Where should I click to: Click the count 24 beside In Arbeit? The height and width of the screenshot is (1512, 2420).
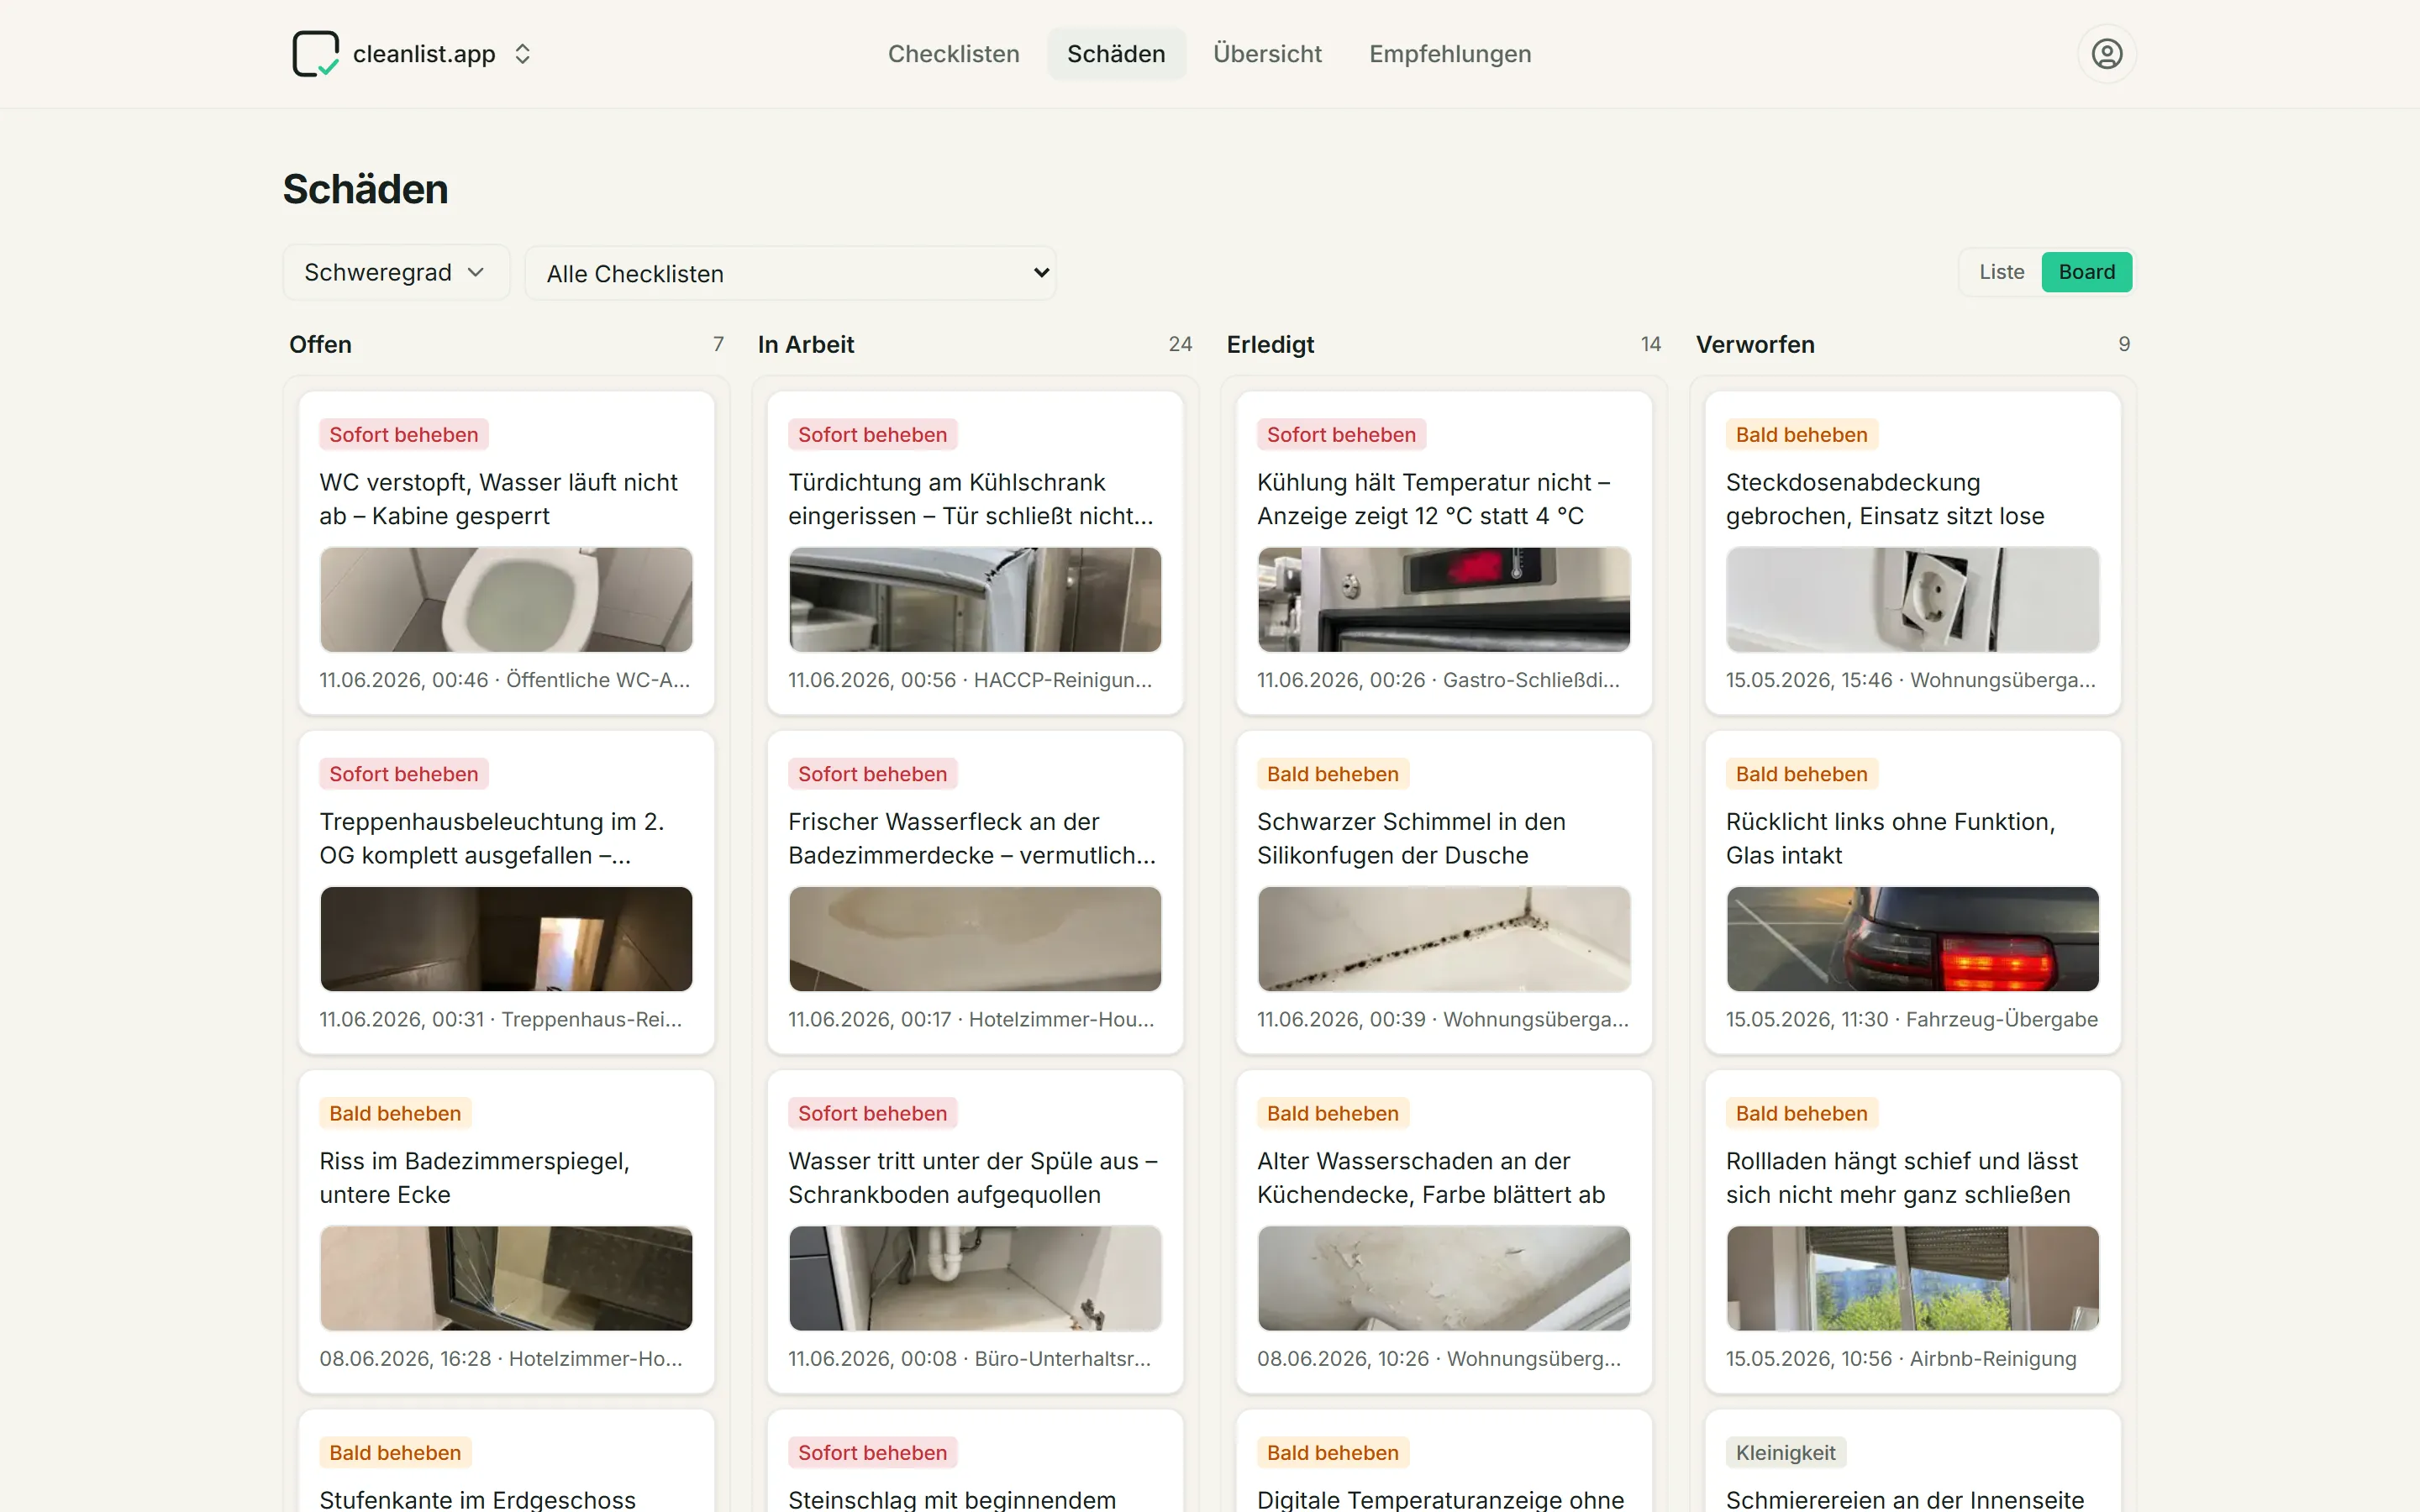point(1180,344)
